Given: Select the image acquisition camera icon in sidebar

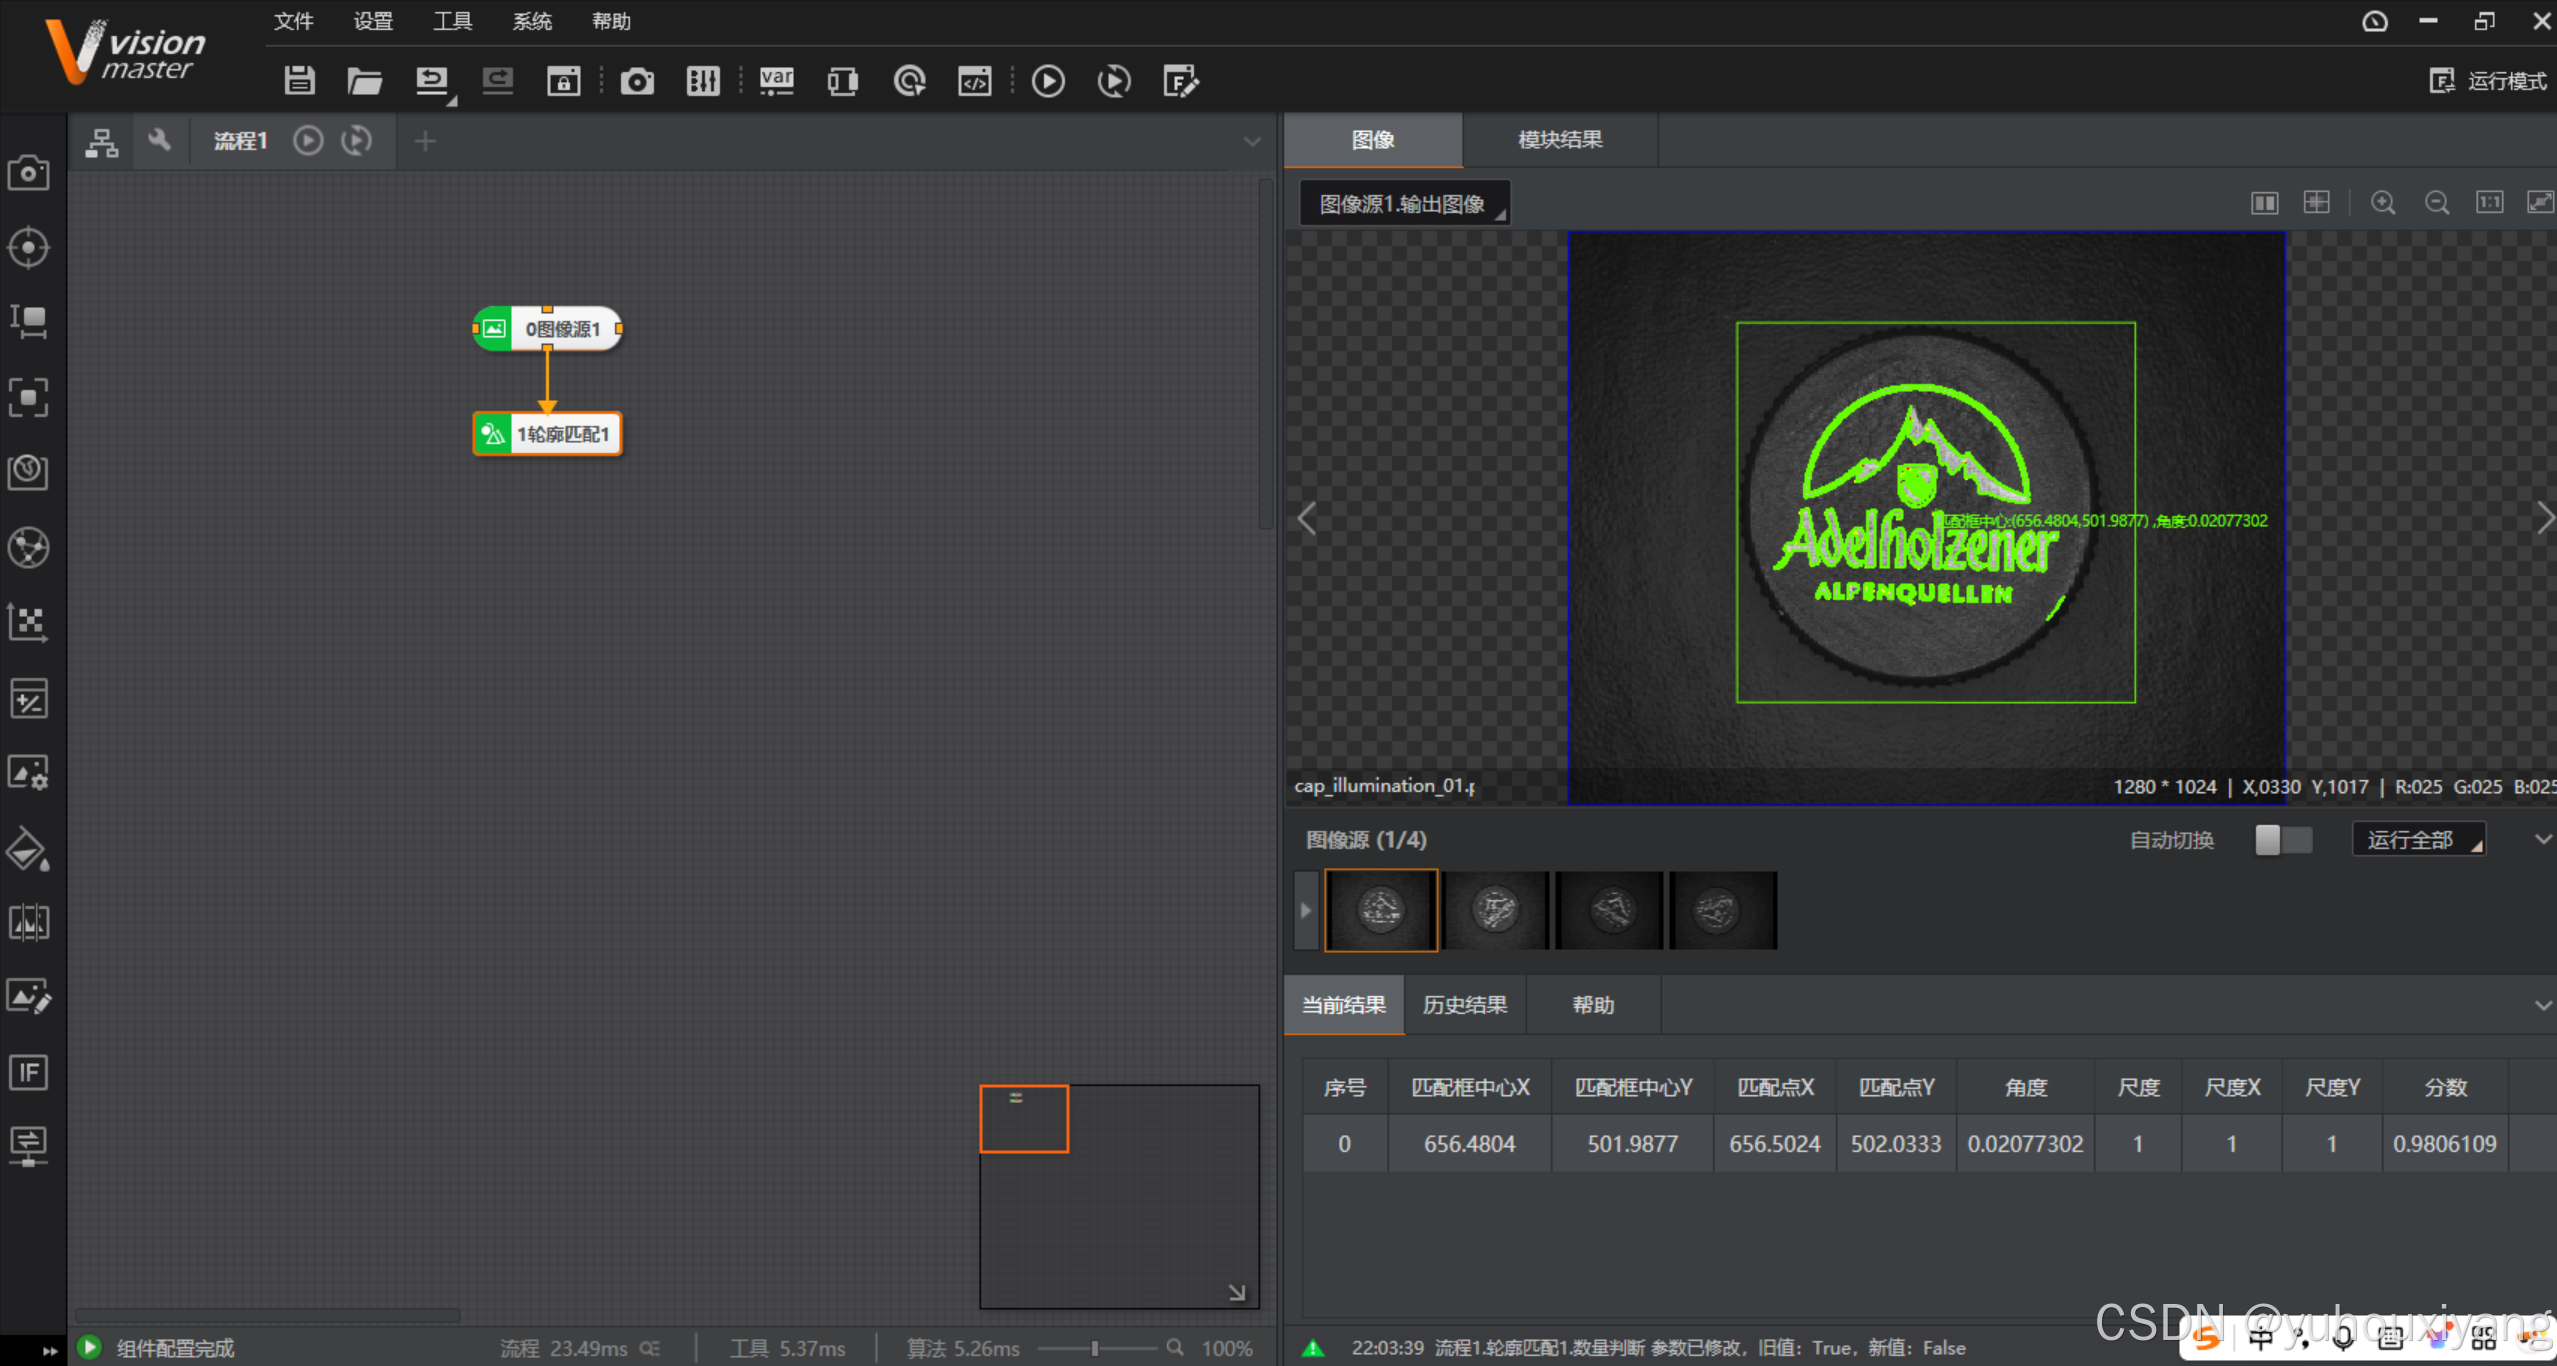Looking at the screenshot, I should tap(28, 173).
